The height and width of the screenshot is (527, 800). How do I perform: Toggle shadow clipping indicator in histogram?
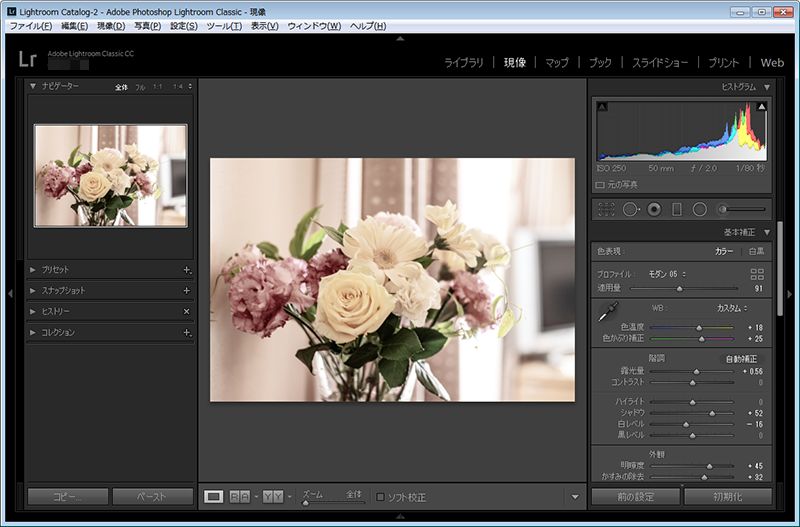pyautogui.click(x=603, y=106)
